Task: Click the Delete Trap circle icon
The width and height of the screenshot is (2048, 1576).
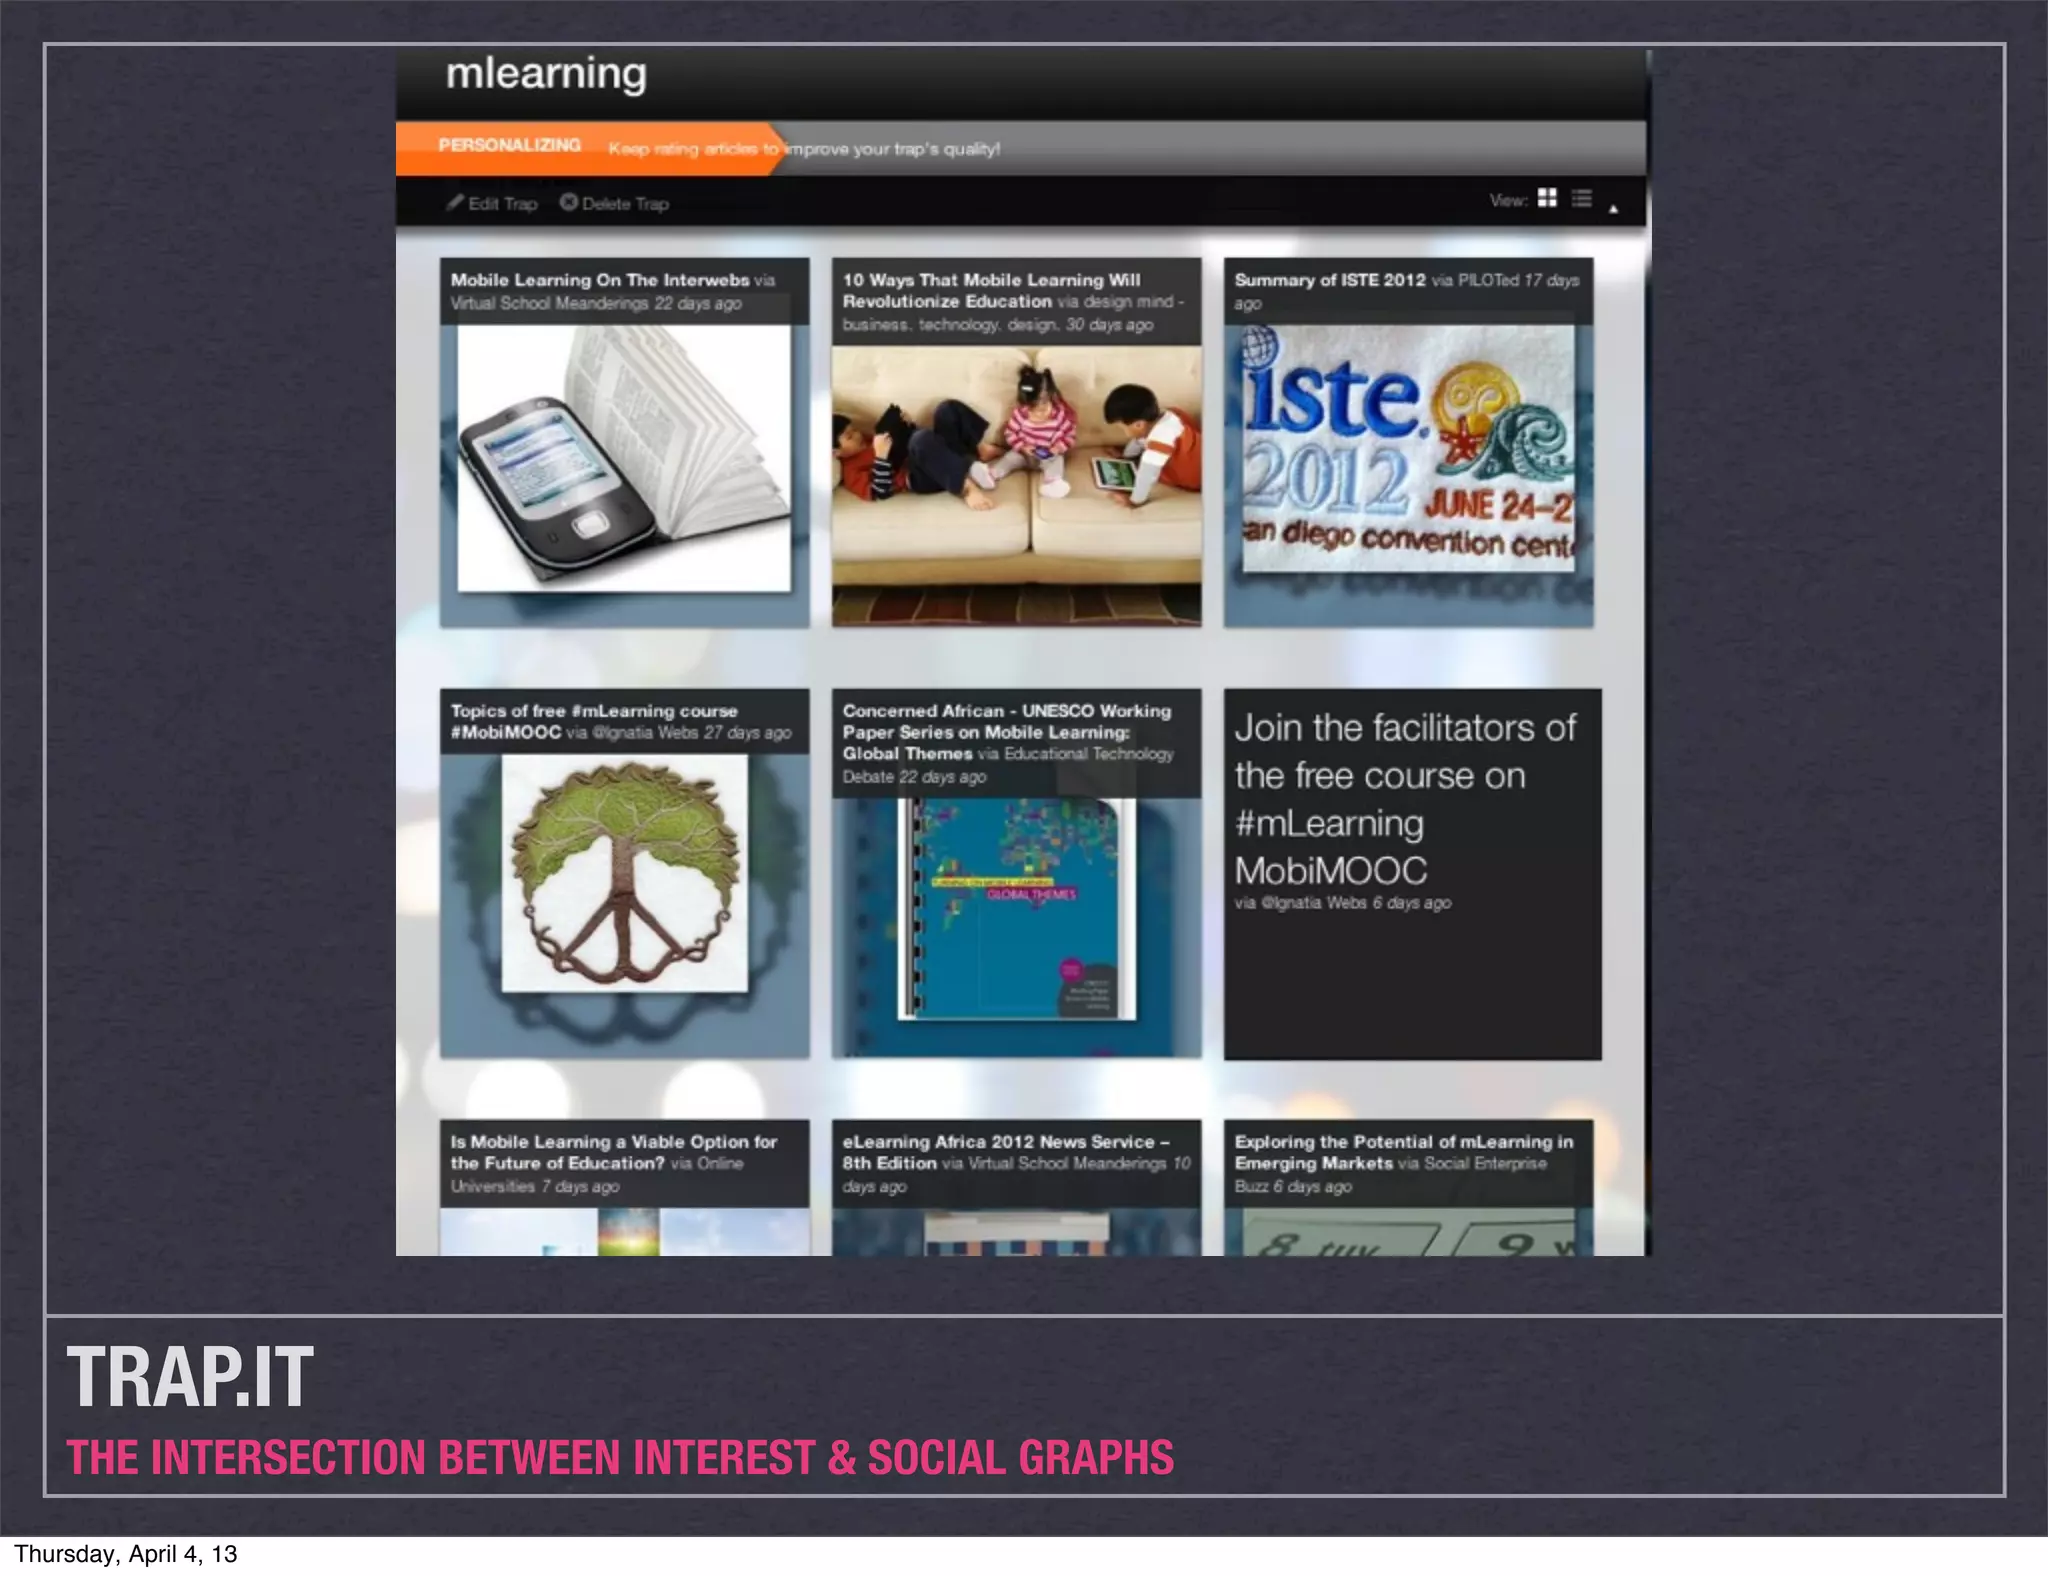Action: 568,202
